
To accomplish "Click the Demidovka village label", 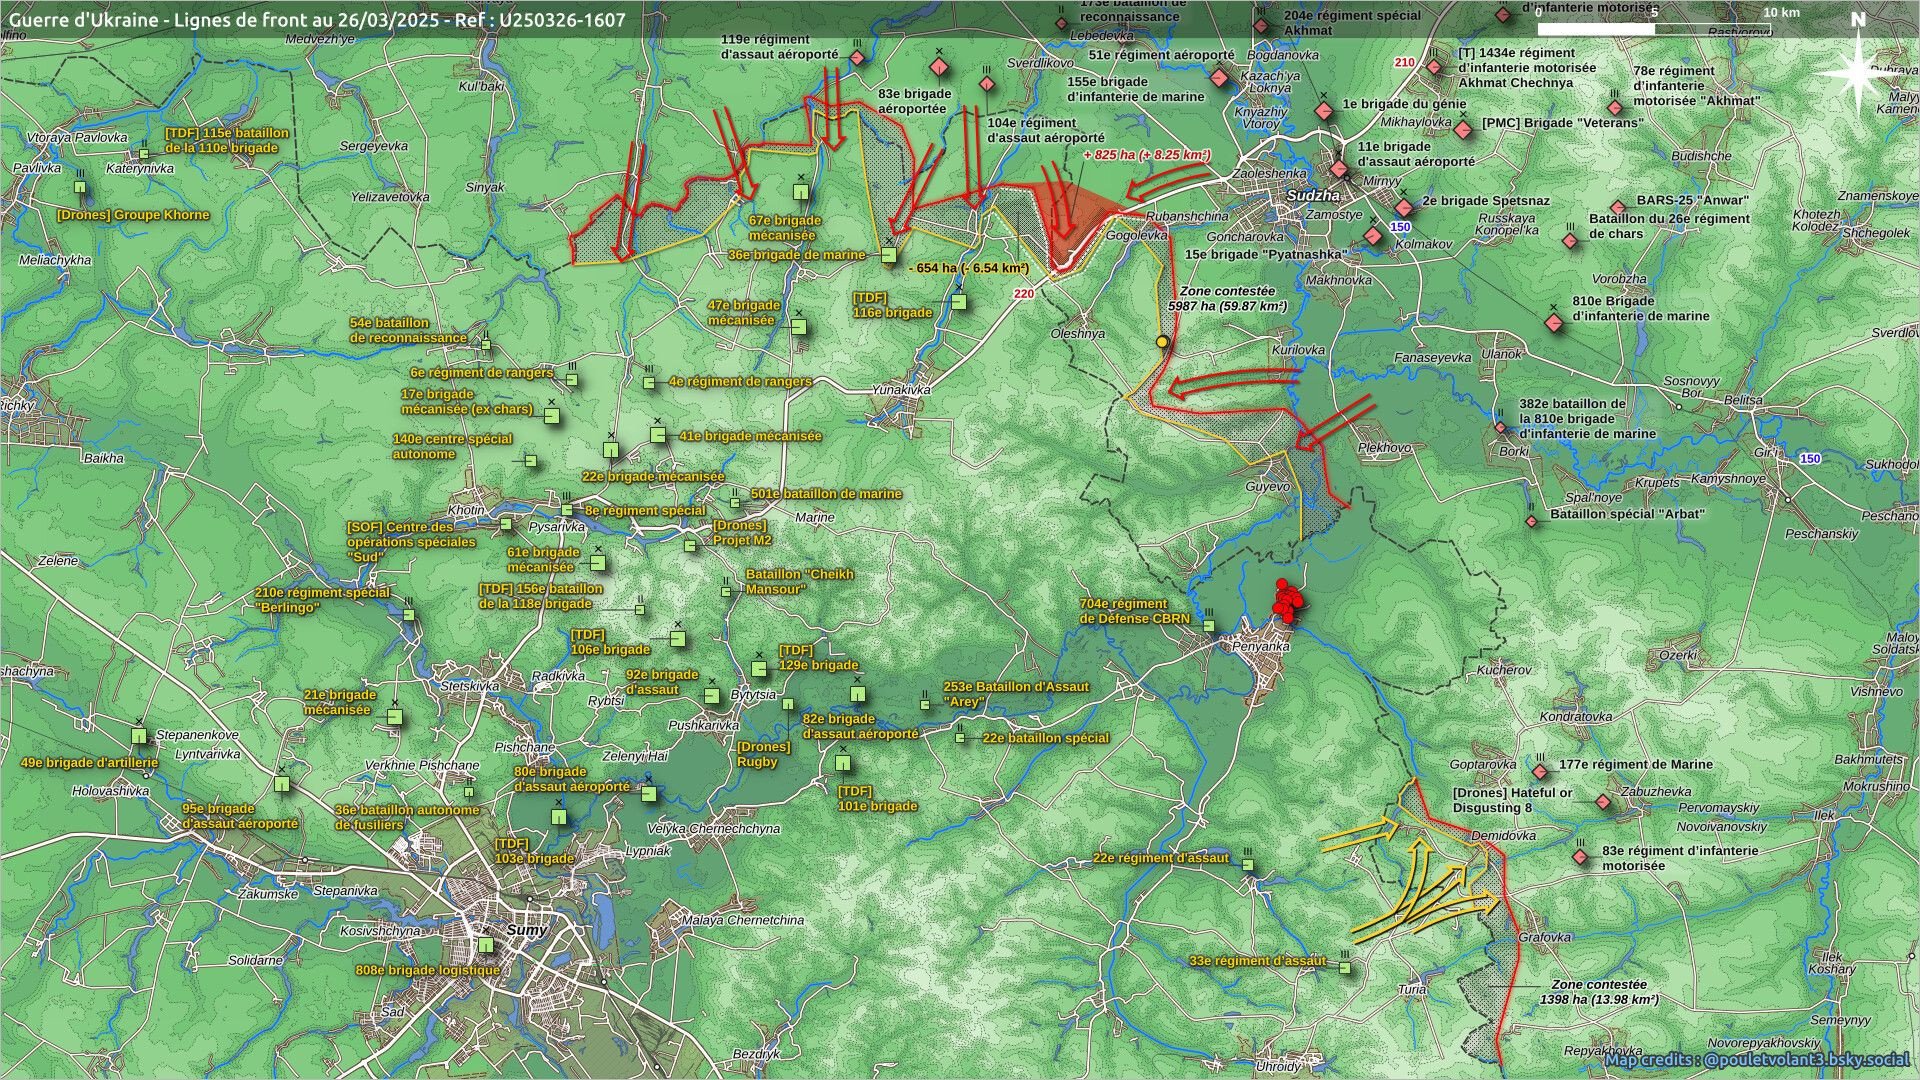I will click(1504, 835).
